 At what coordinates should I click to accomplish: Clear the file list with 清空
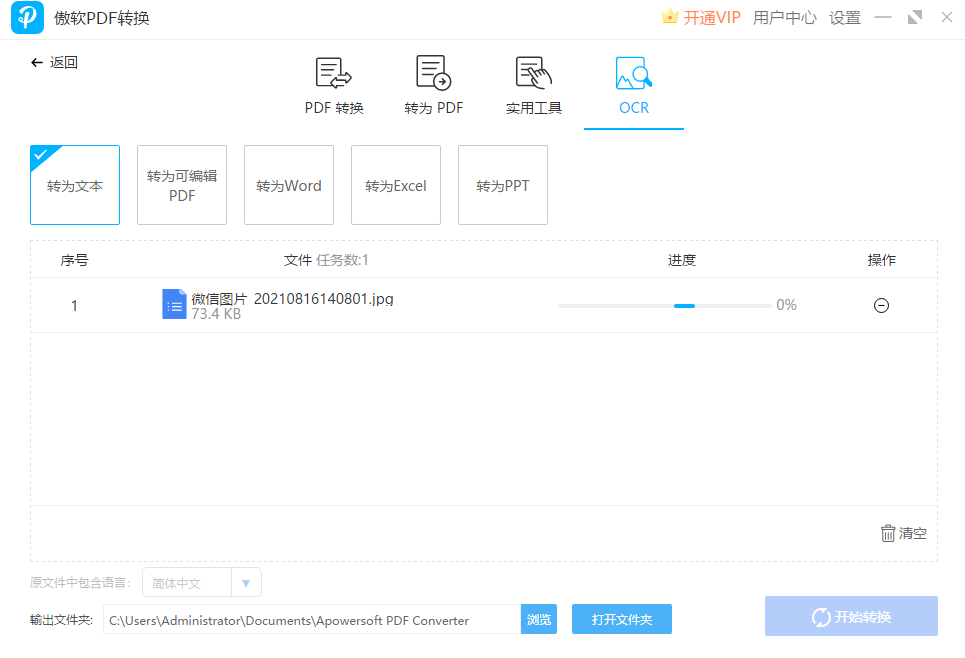pos(903,533)
